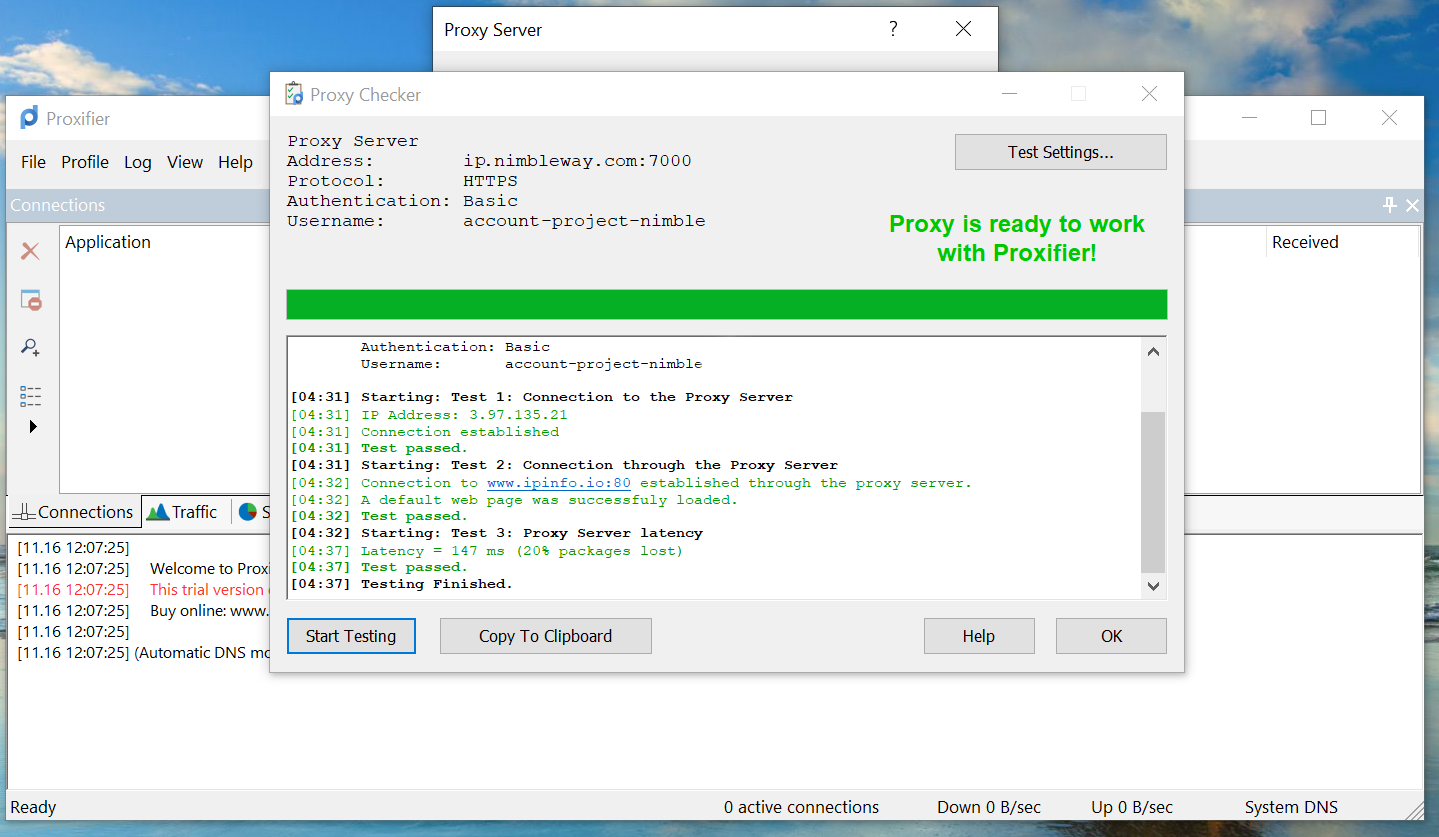Open the www.ipinfo.io:80 link
Screen dimensions: 1439x837
click(x=558, y=483)
